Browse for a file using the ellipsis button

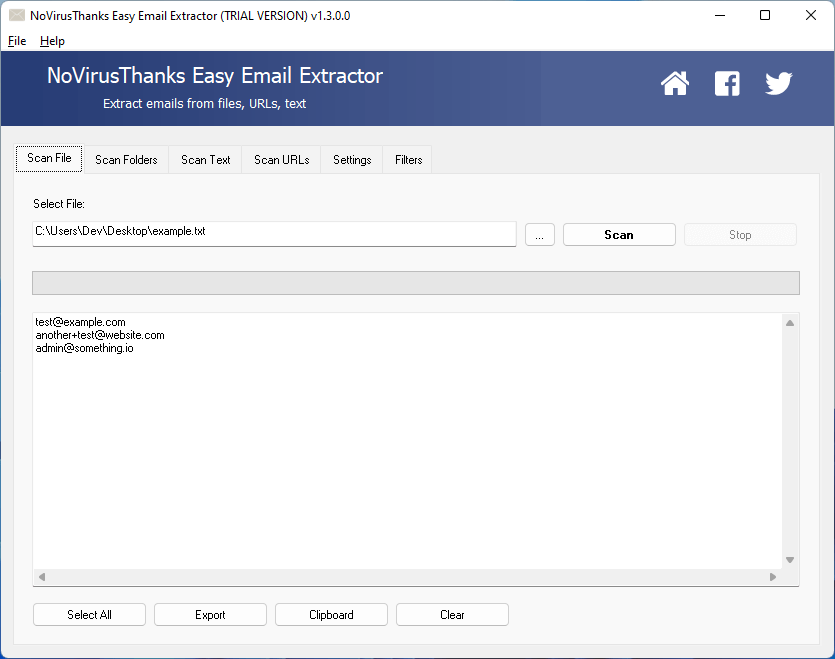pos(539,234)
